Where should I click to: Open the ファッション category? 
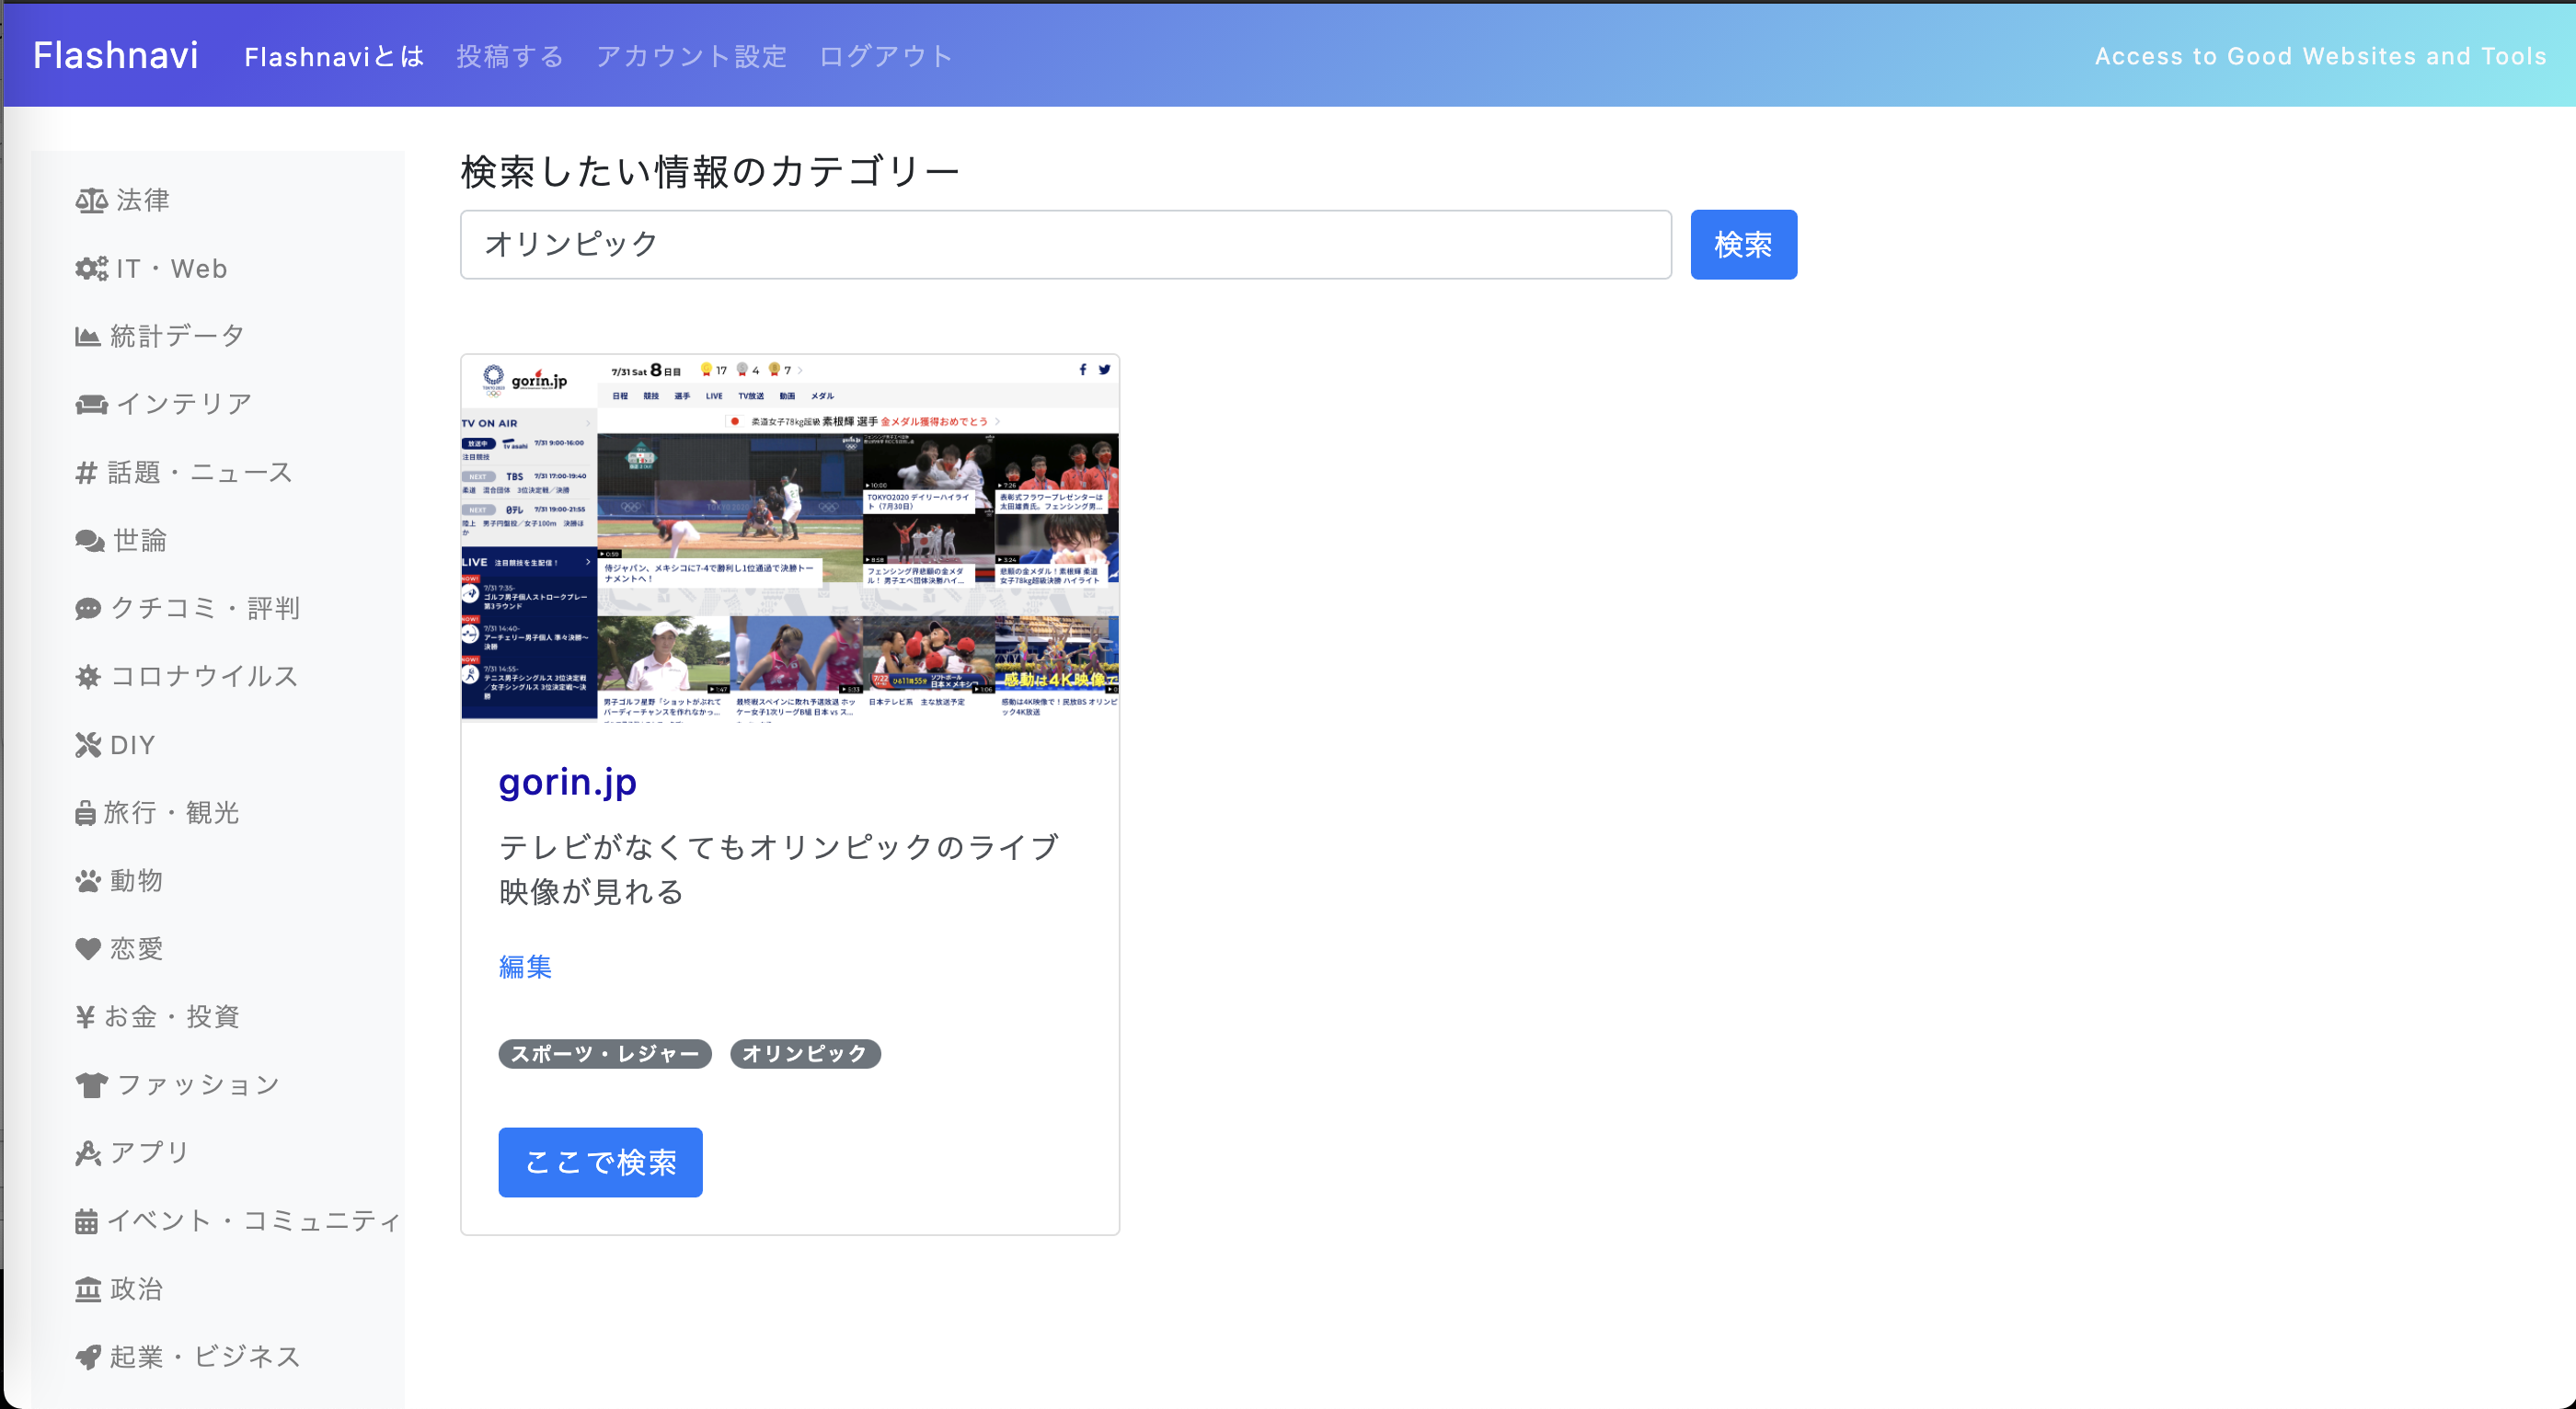(x=177, y=1084)
